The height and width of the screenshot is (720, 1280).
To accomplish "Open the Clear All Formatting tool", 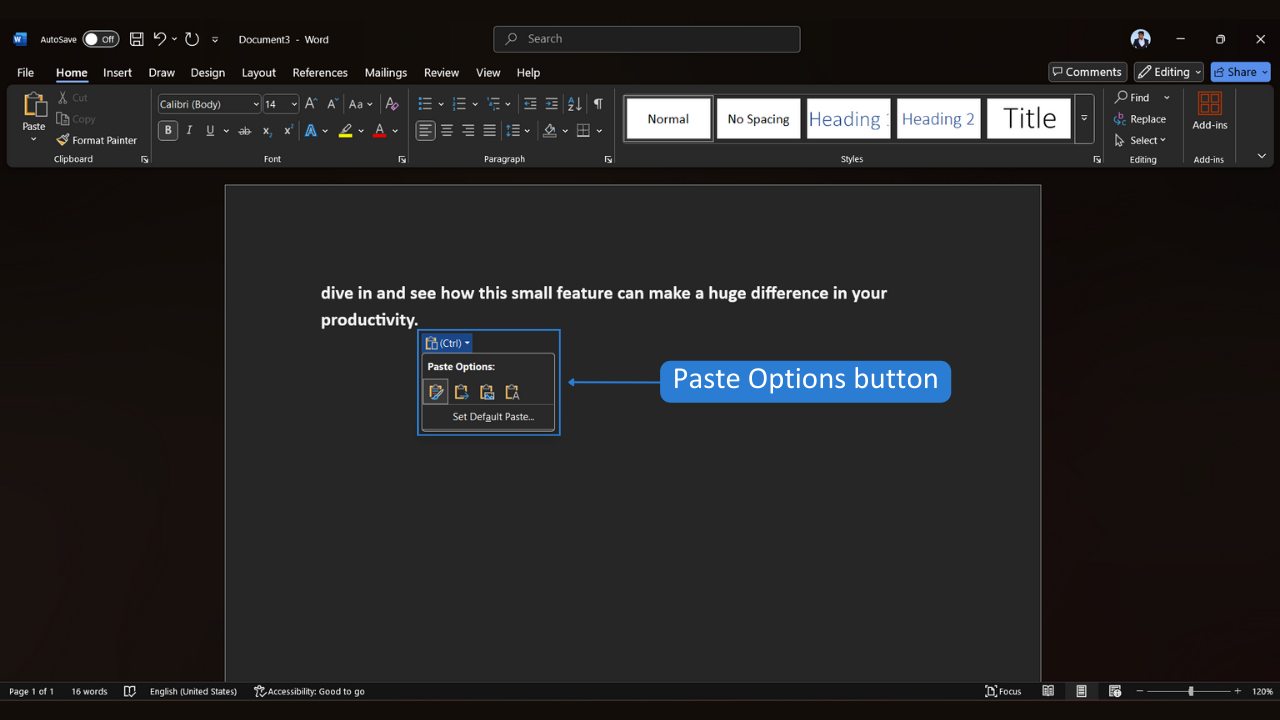I will pos(391,103).
